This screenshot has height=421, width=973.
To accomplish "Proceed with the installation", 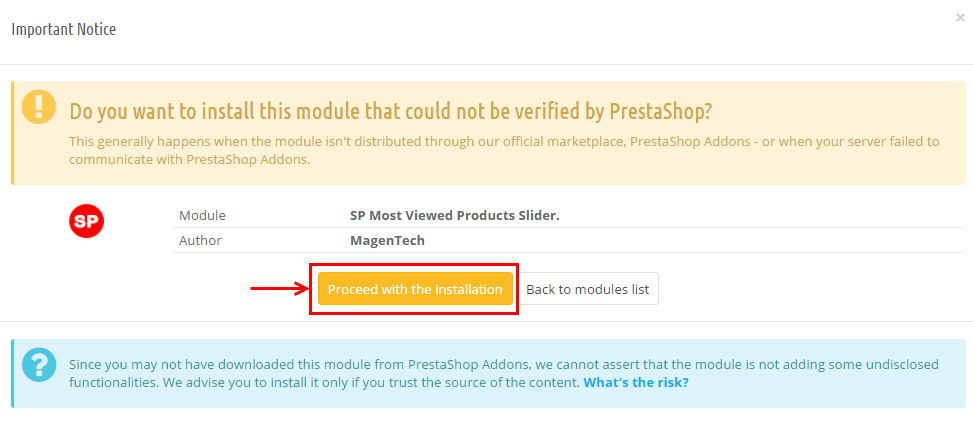I will [x=415, y=289].
